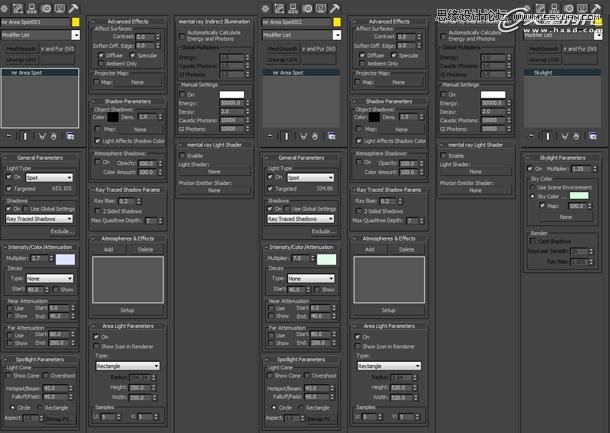Toggle show end result in Skylight panel
610x433 pixels.
548,136
